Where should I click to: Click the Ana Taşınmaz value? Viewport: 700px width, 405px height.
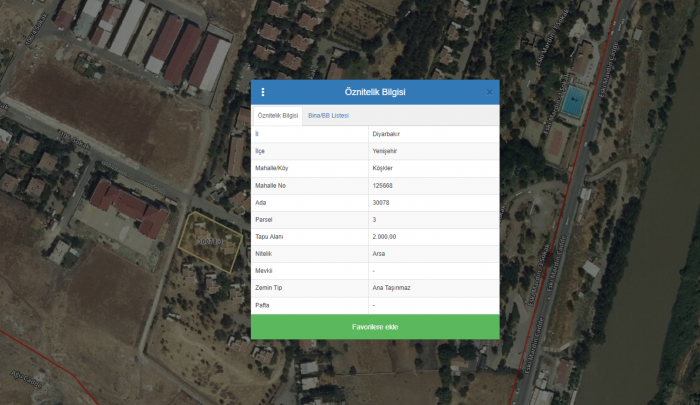(x=389, y=287)
